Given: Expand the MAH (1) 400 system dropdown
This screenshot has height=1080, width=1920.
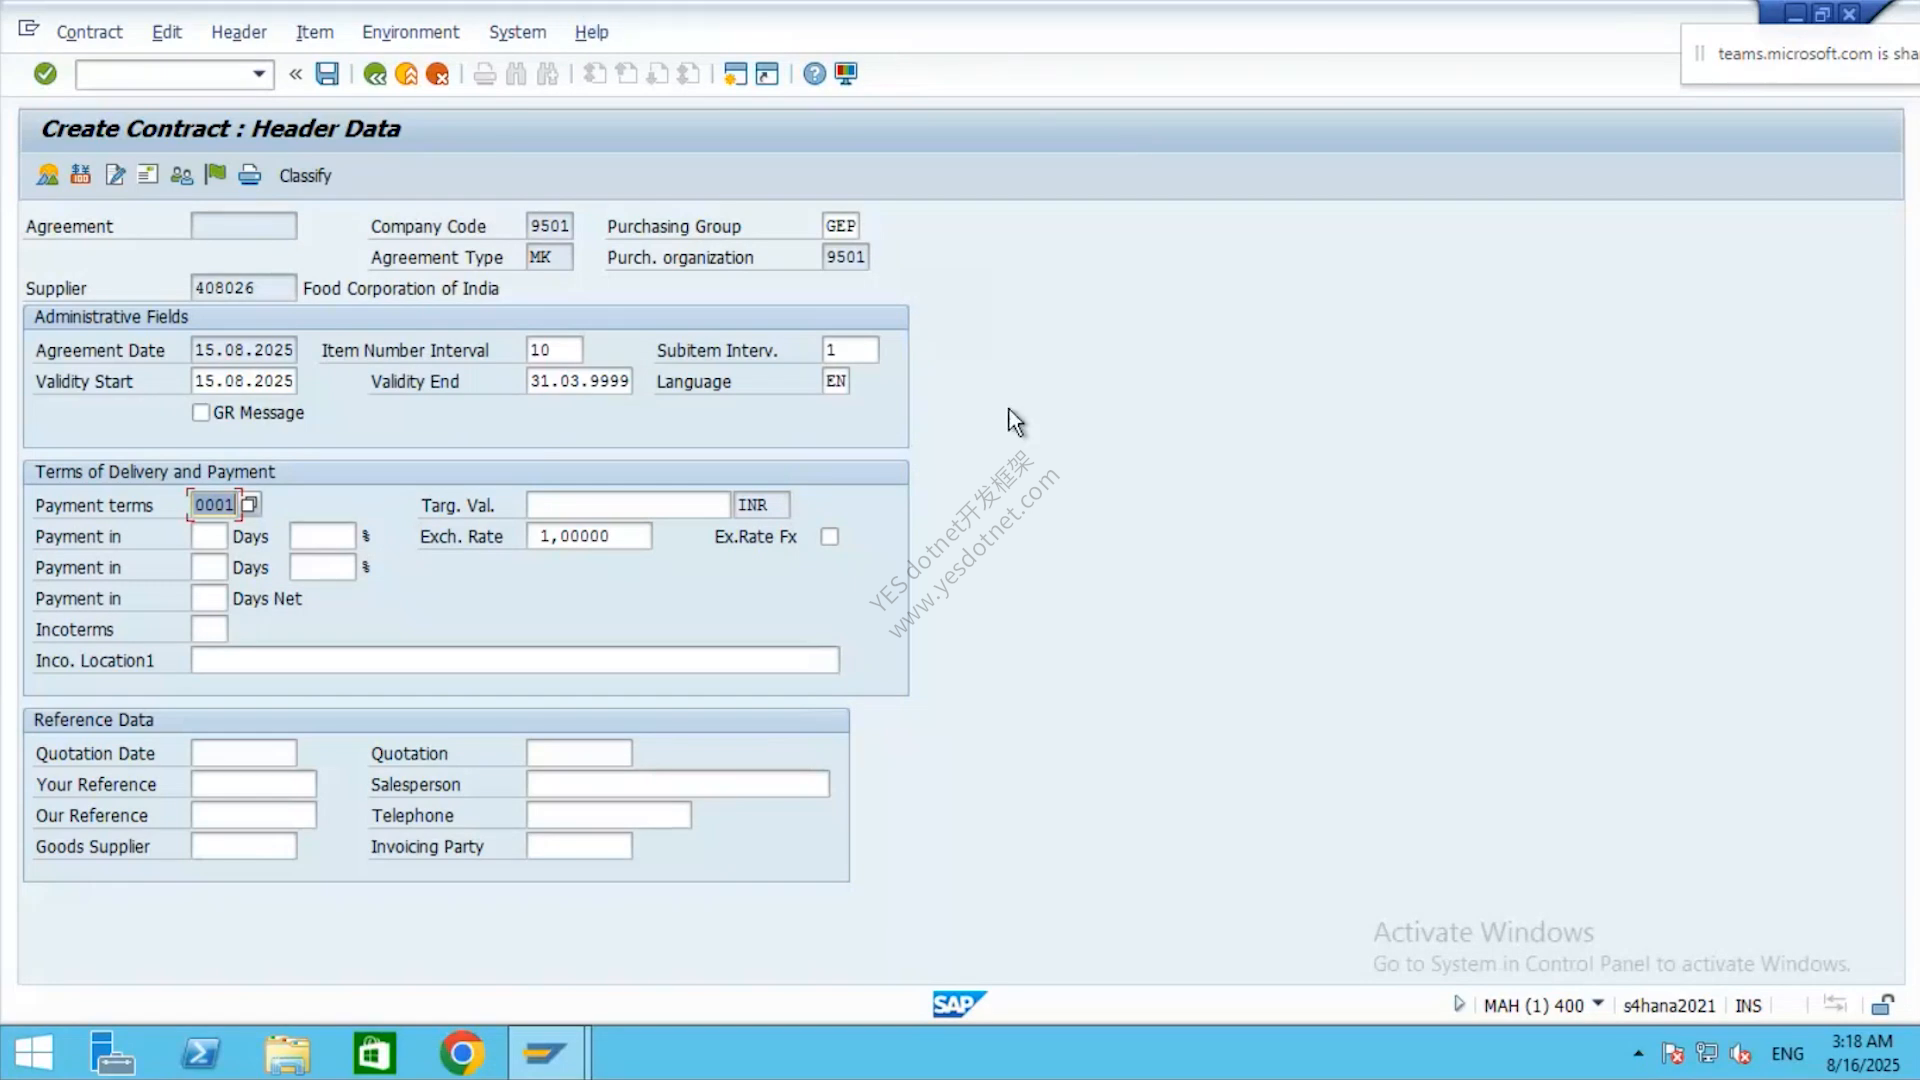Looking at the screenshot, I should point(1598,1003).
